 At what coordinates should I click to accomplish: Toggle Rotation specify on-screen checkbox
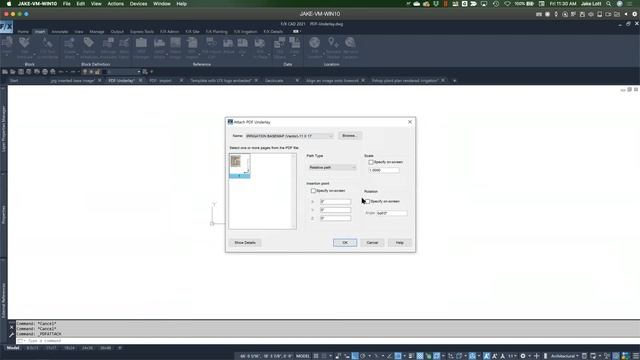point(367,201)
